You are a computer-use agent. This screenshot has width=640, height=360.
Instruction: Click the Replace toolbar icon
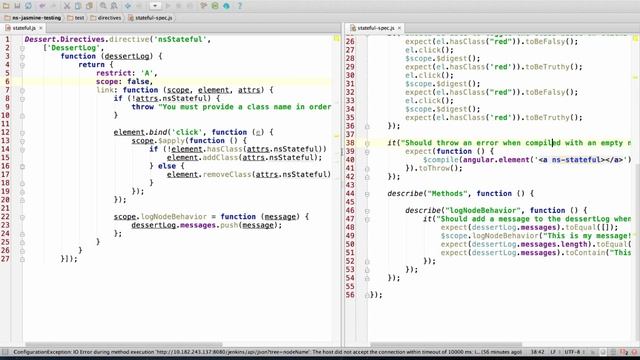114,6
